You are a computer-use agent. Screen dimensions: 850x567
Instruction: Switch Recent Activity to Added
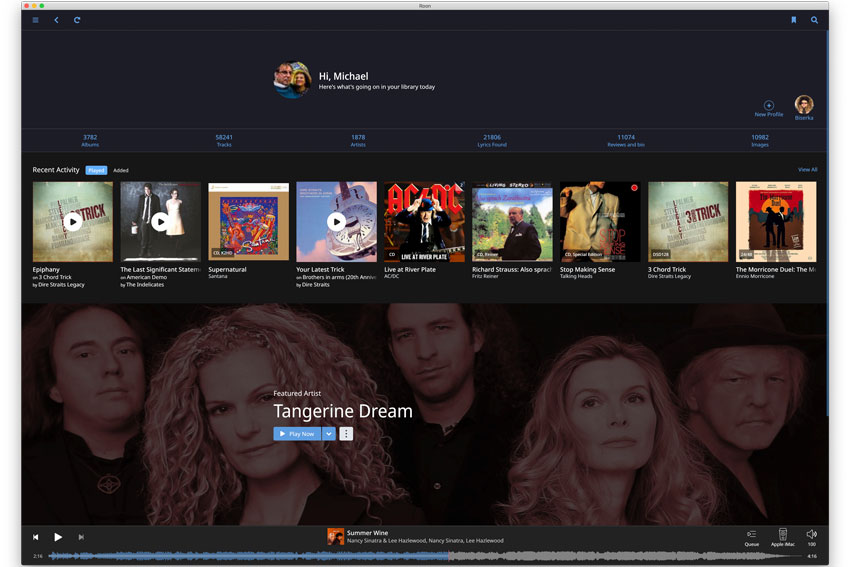[121, 170]
